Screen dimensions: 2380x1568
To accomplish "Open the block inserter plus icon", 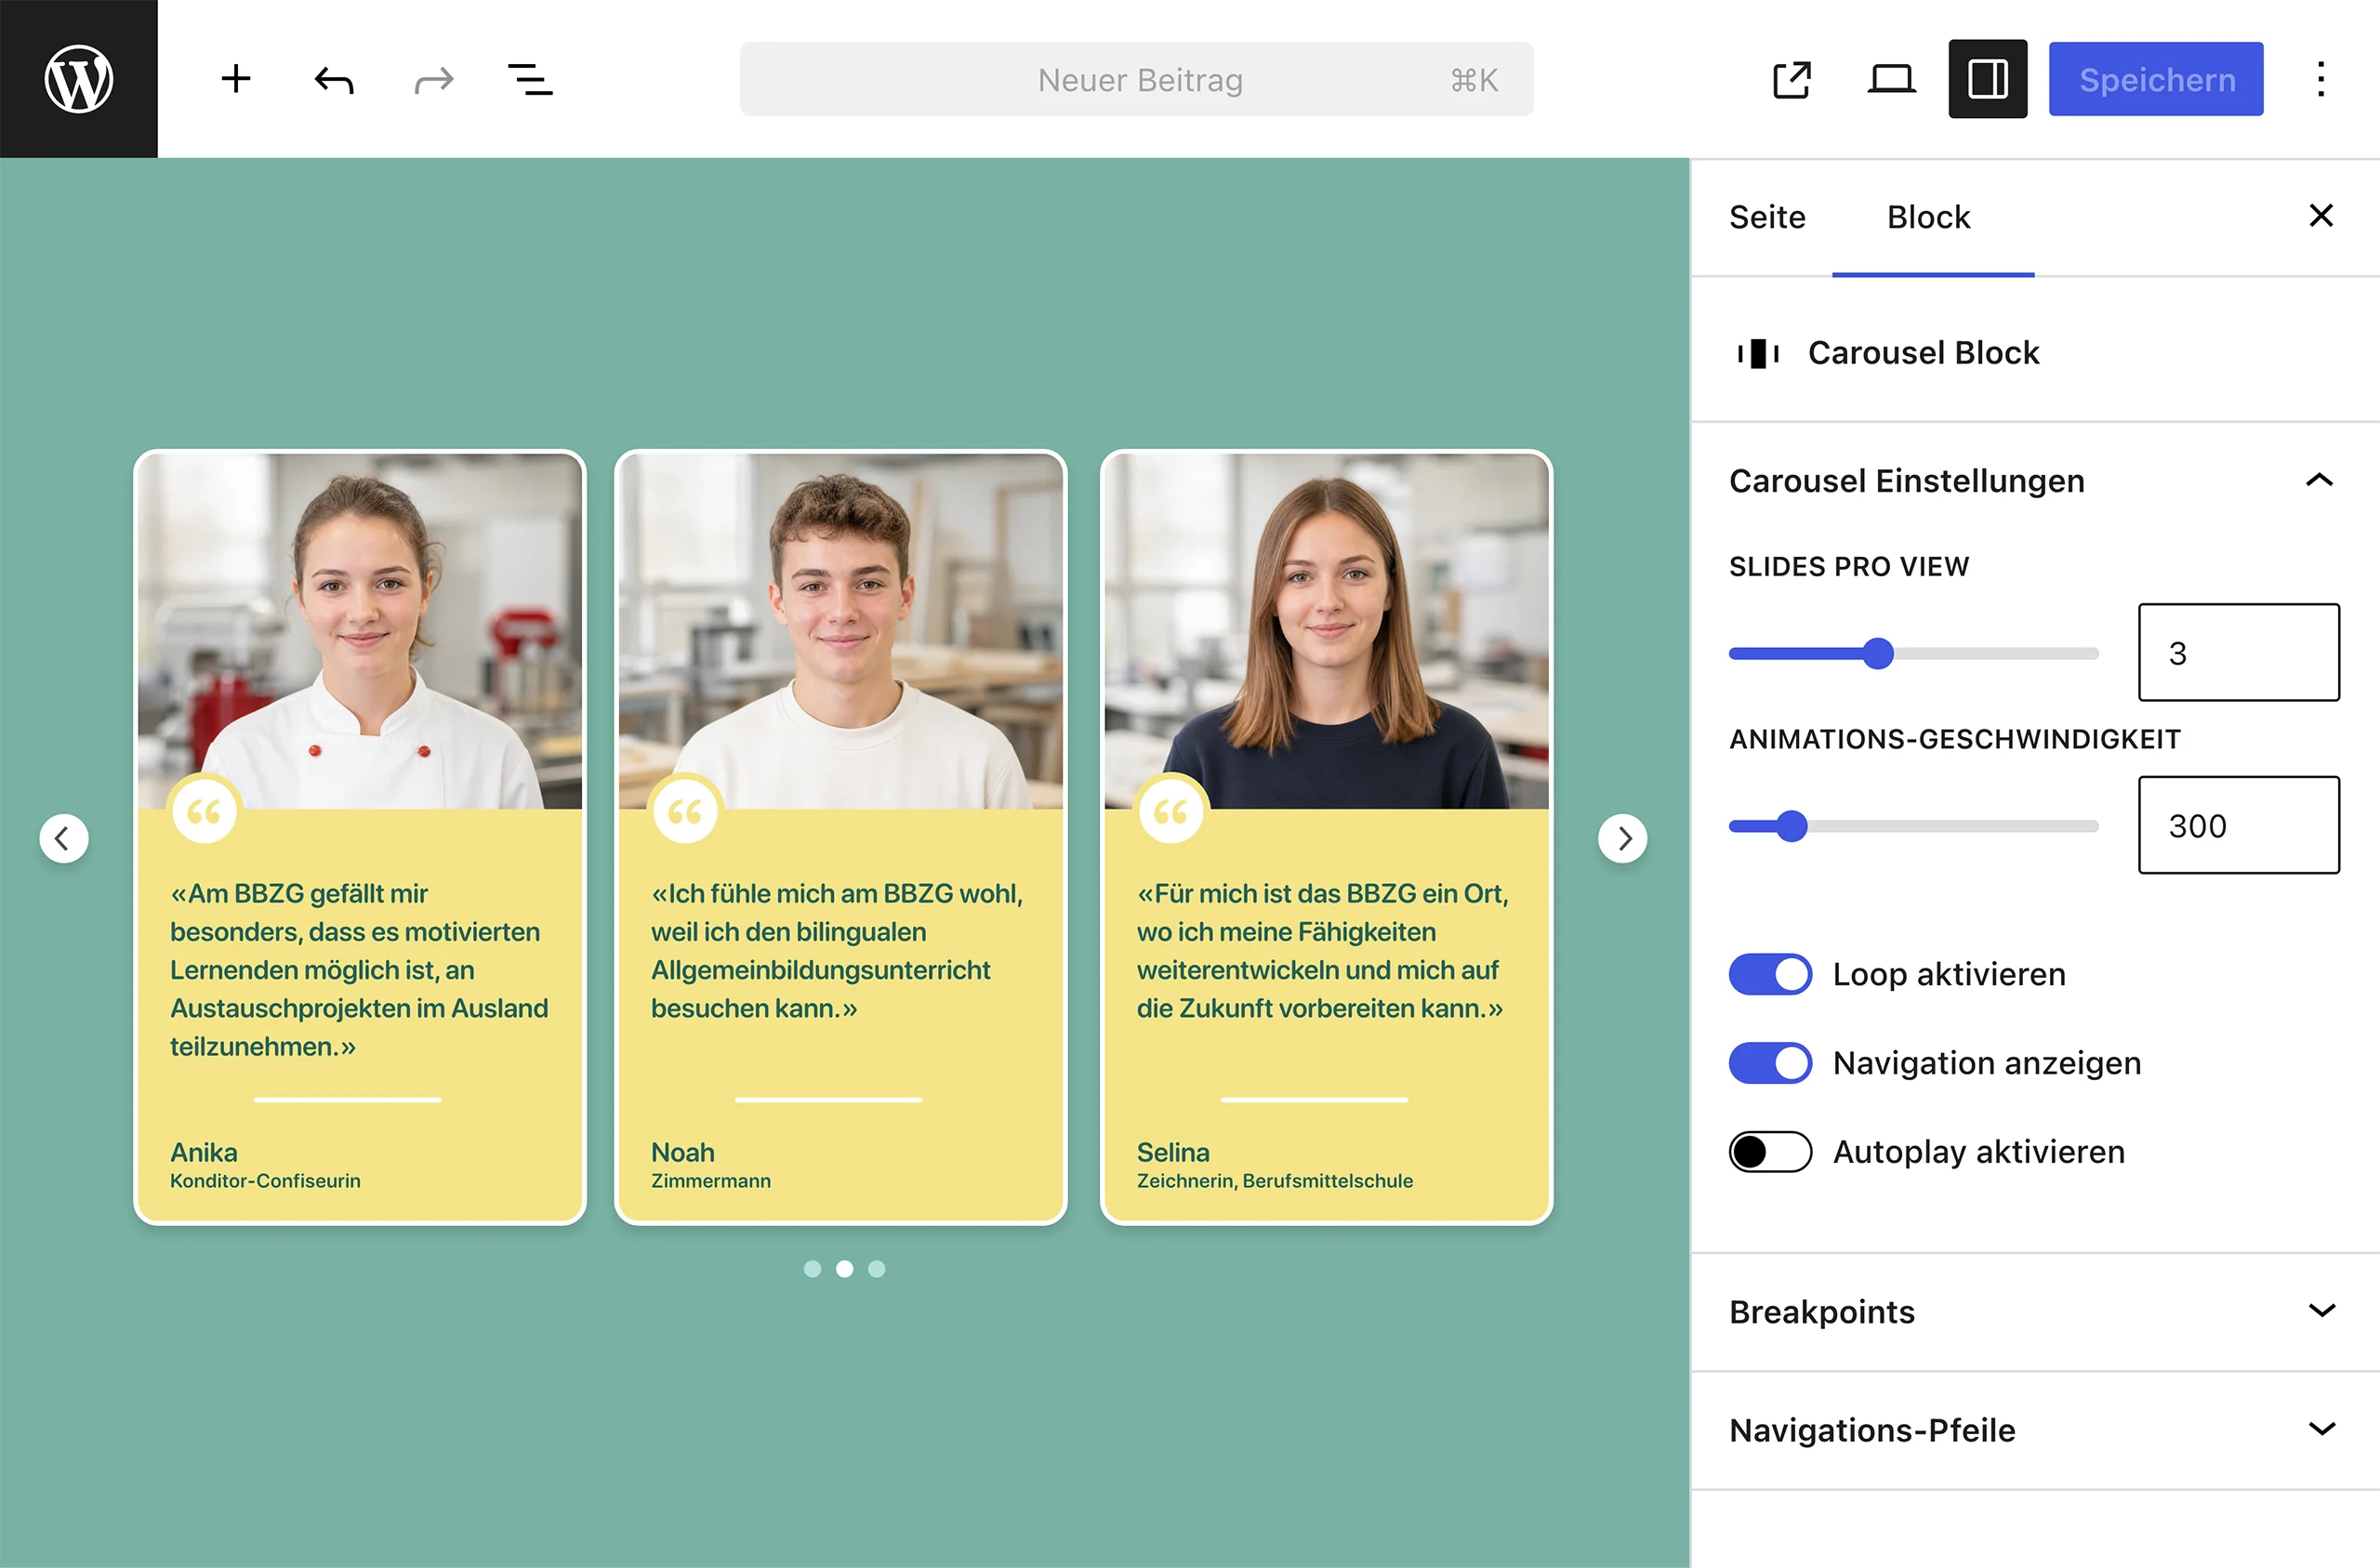I will [x=236, y=79].
